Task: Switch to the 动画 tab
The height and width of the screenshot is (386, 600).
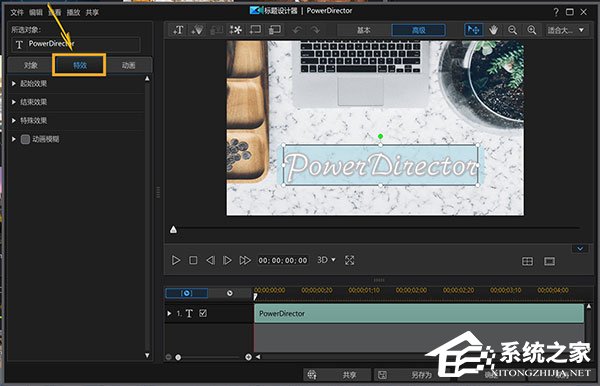Action: point(129,65)
